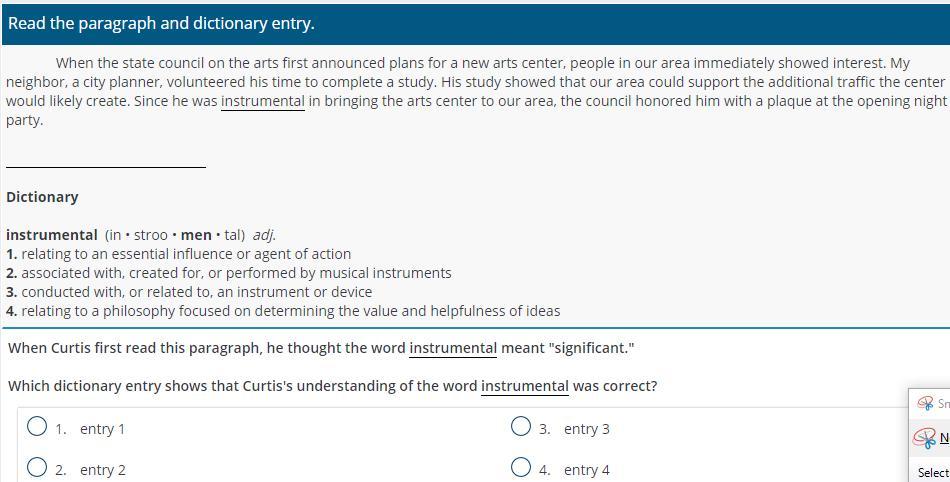Choose the entry 2 radio button
The image size is (950, 482).
click(x=37, y=467)
